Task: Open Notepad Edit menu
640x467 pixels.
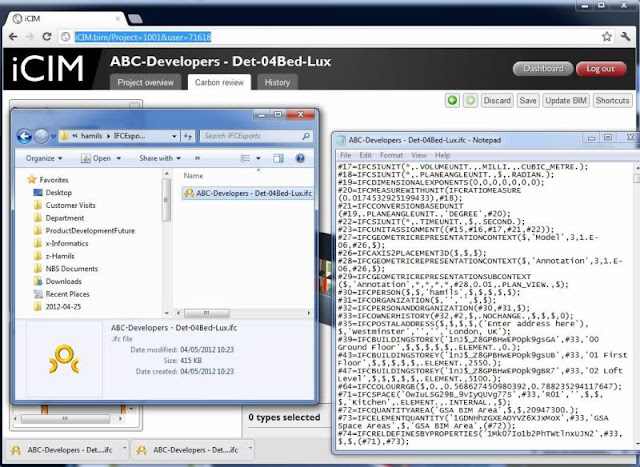Action: [x=365, y=155]
